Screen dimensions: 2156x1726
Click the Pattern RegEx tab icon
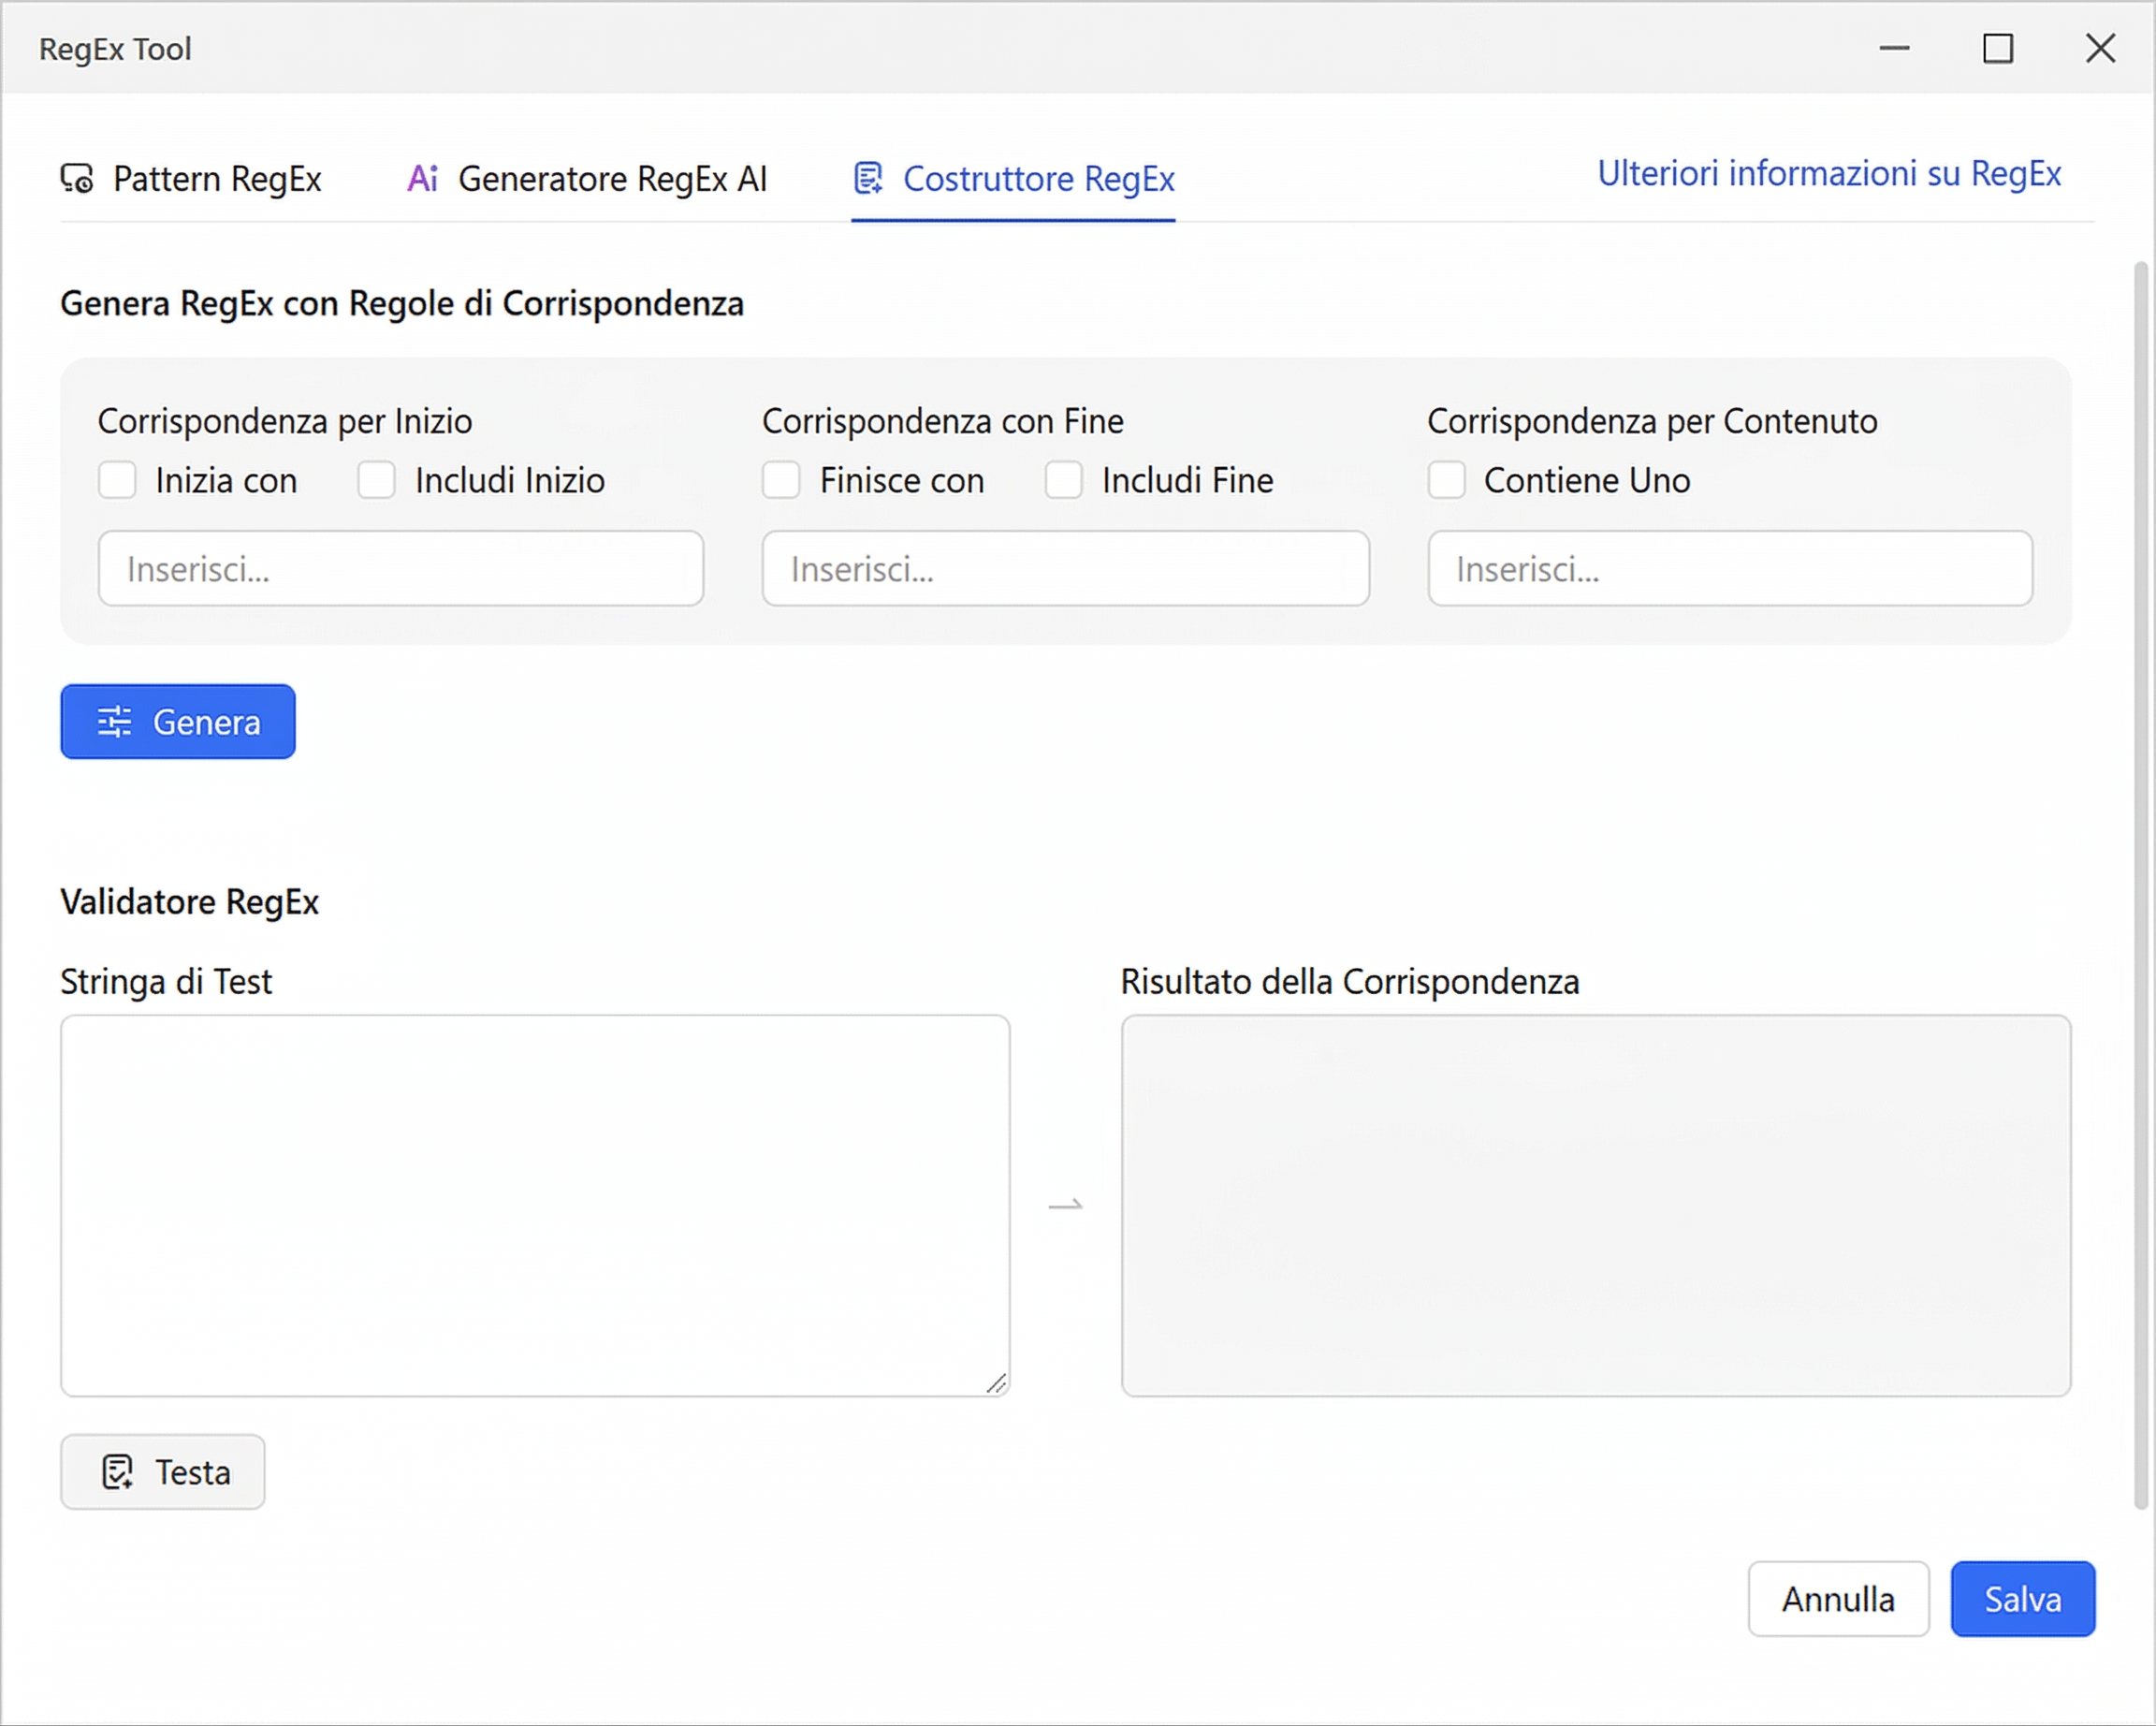[77, 179]
